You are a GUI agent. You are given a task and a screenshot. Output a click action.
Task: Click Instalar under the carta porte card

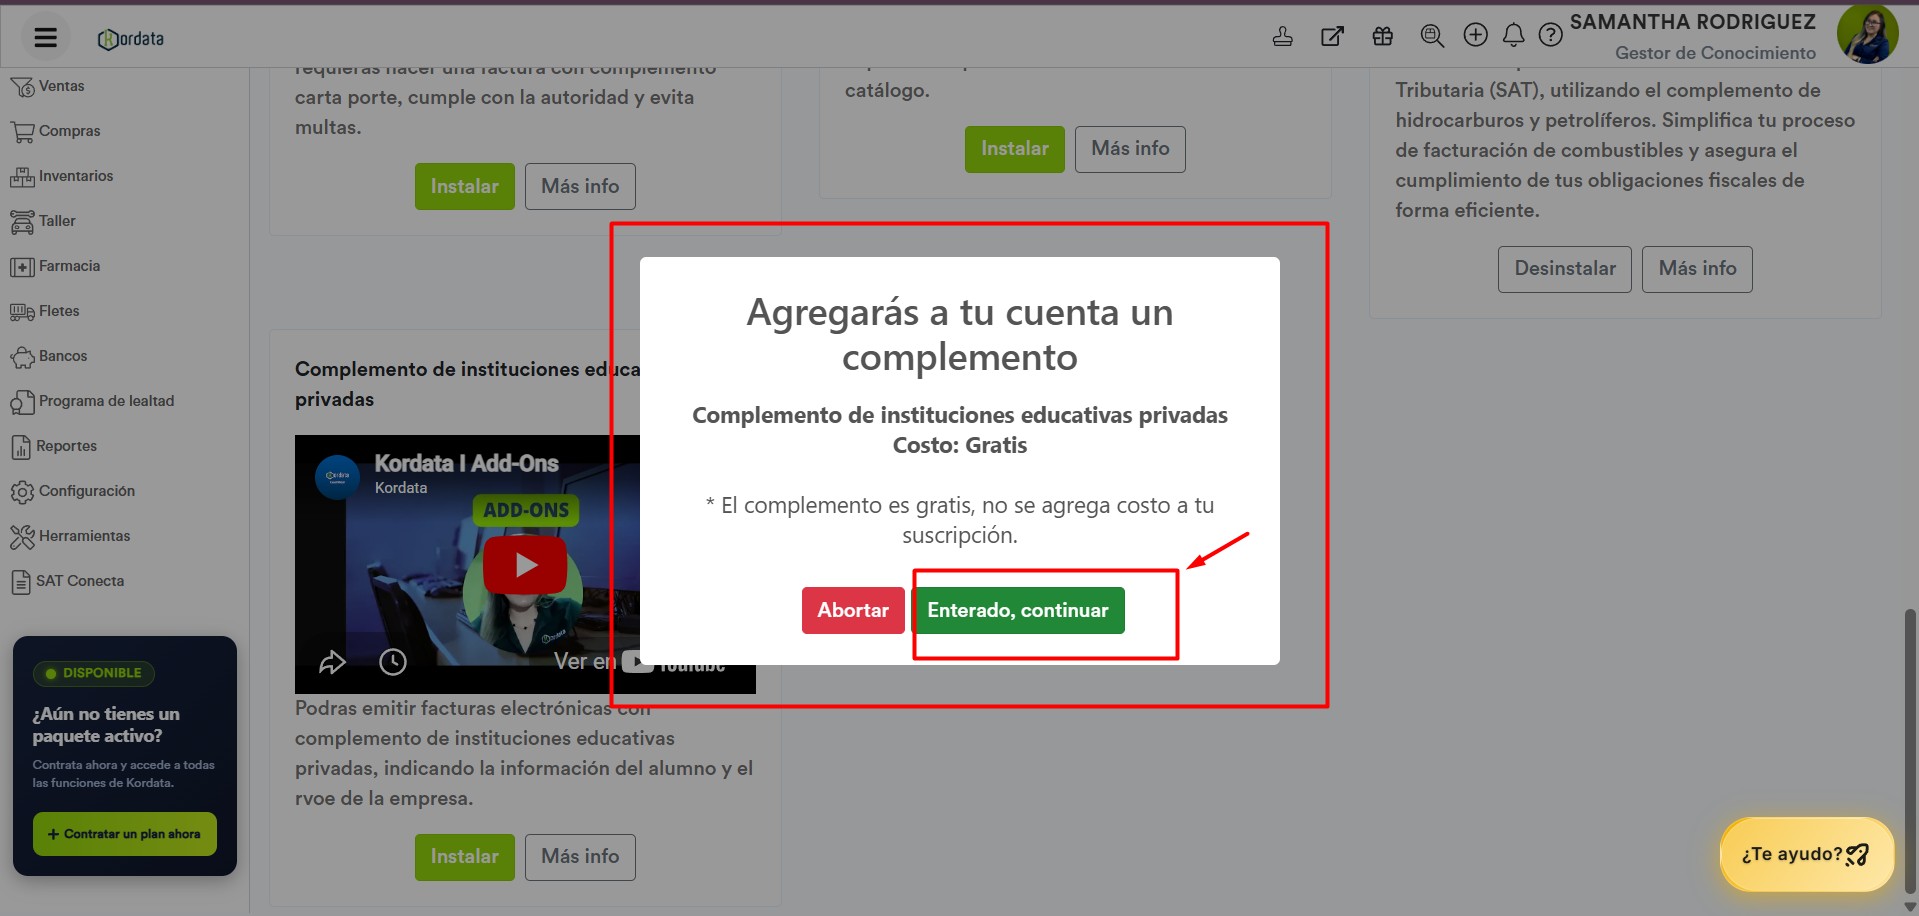click(465, 187)
